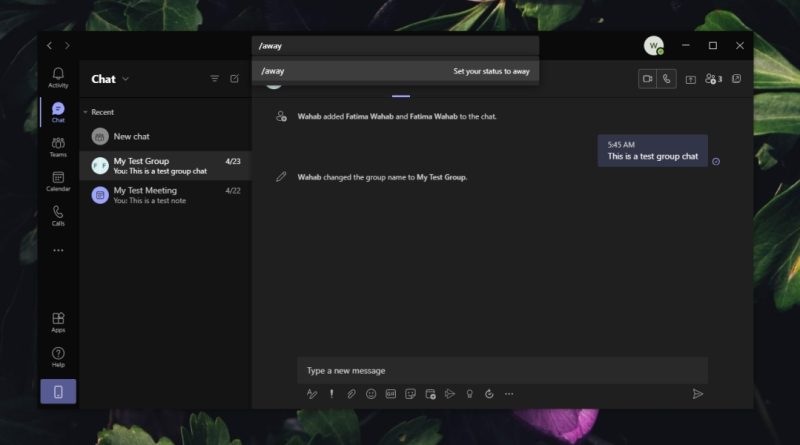The image size is (800, 445).
Task: View the 3 group participants
Action: [x=713, y=79]
